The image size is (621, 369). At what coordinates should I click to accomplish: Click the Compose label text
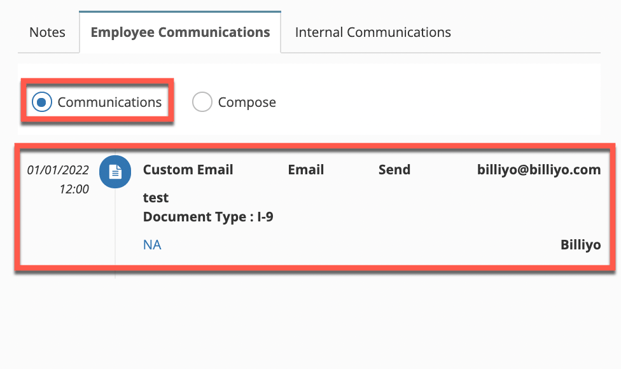[x=247, y=103]
